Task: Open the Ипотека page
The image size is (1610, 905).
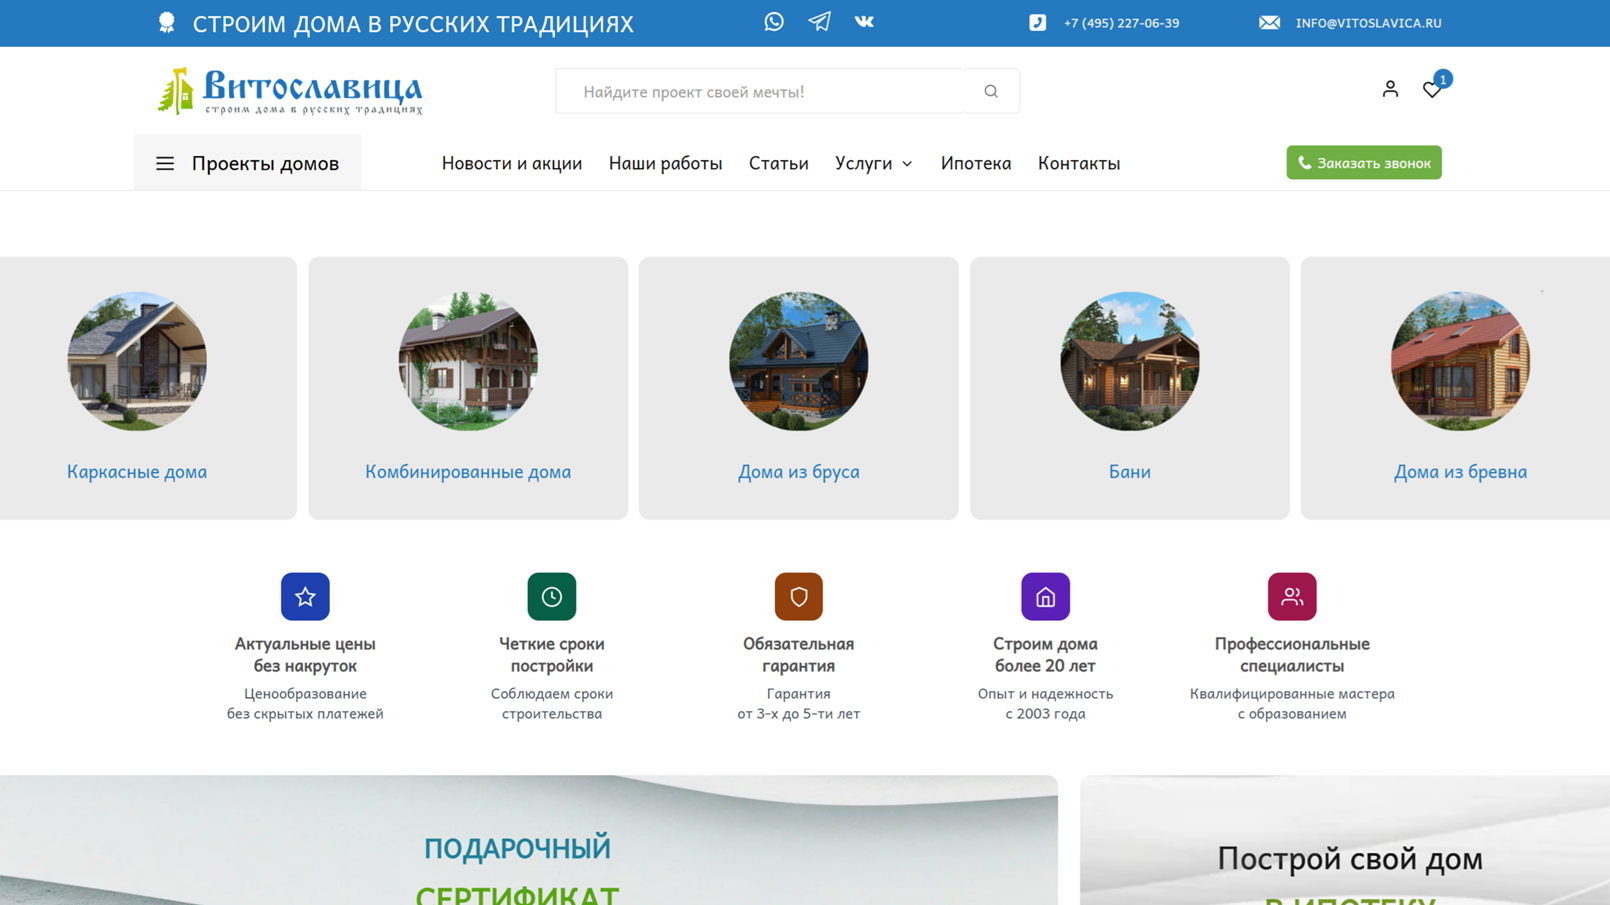Action: tap(975, 163)
